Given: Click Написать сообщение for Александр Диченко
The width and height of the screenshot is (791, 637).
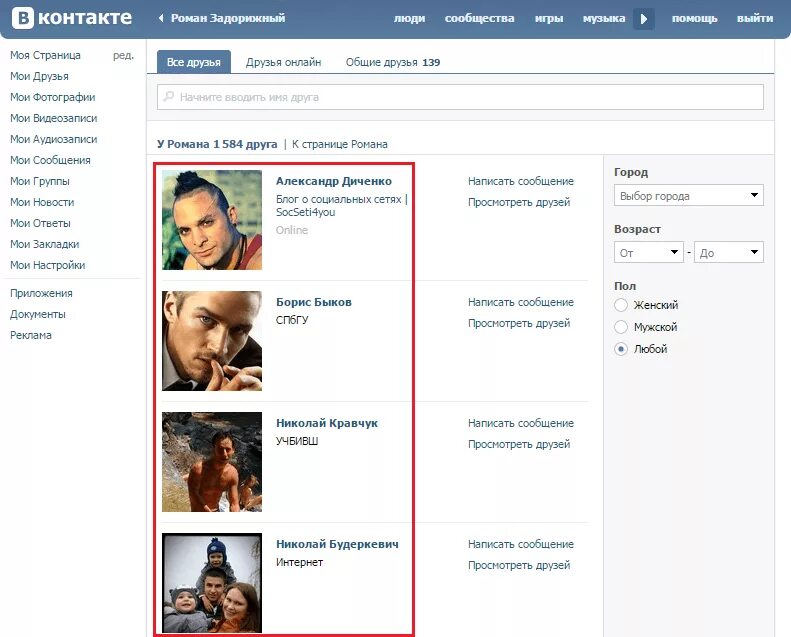Looking at the screenshot, I should (521, 181).
